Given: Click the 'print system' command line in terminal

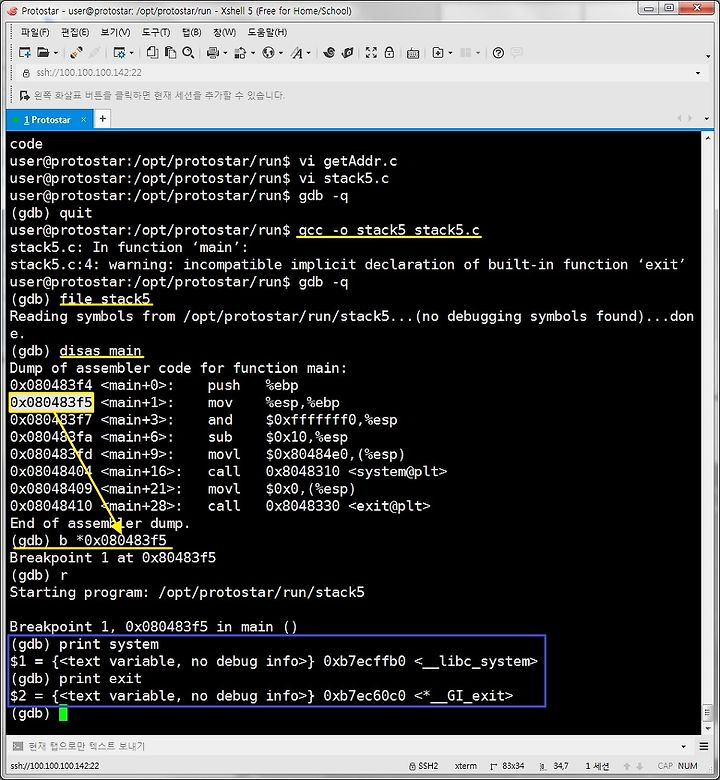Looking at the screenshot, I should tap(85, 644).
